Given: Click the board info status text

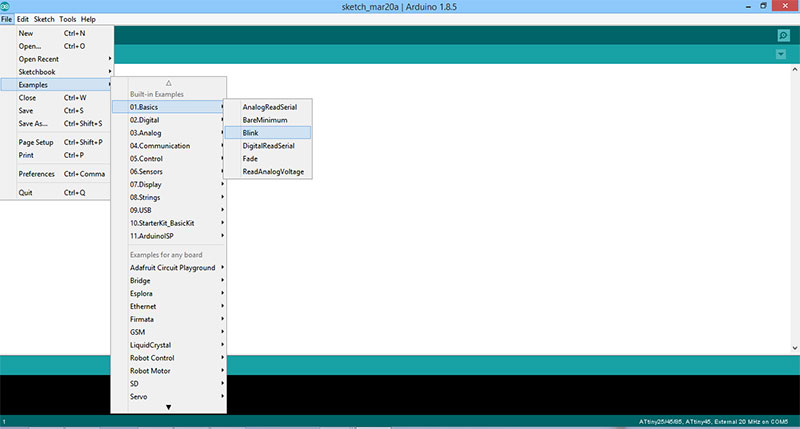Looking at the screenshot, I should point(713,422).
